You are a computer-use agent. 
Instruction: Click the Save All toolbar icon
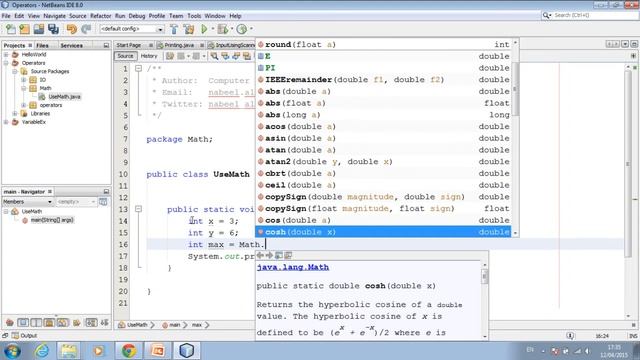tap(53, 29)
